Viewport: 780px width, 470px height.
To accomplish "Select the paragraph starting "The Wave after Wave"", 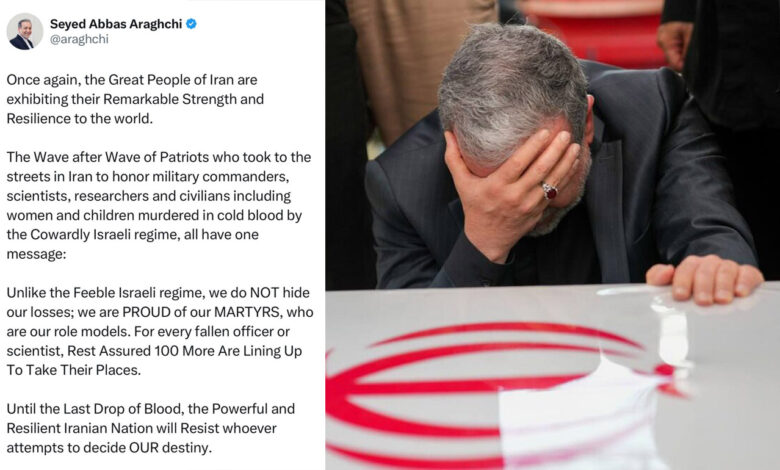I will [x=159, y=205].
